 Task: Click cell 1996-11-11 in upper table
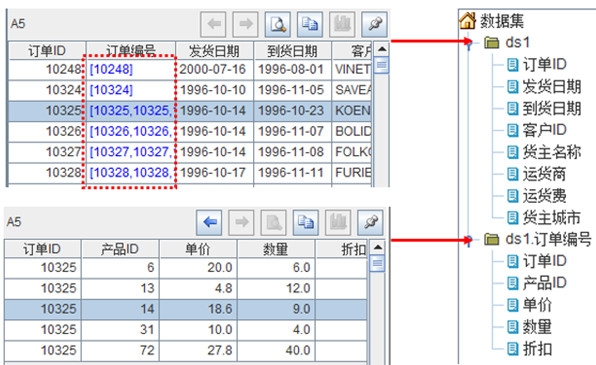tap(292, 173)
